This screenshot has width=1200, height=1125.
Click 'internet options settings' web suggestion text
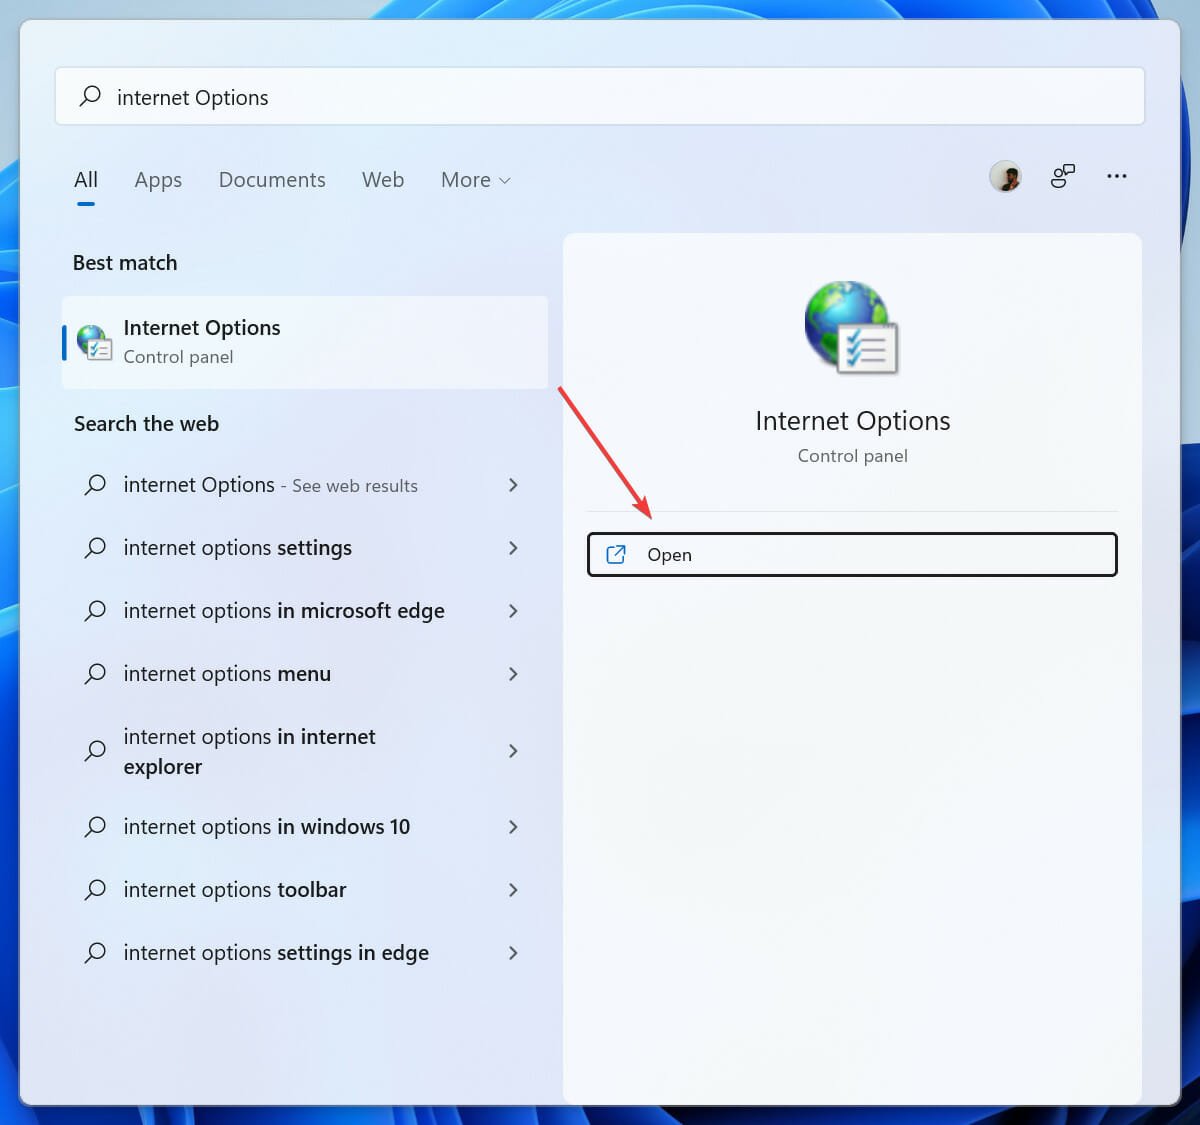[x=237, y=548]
